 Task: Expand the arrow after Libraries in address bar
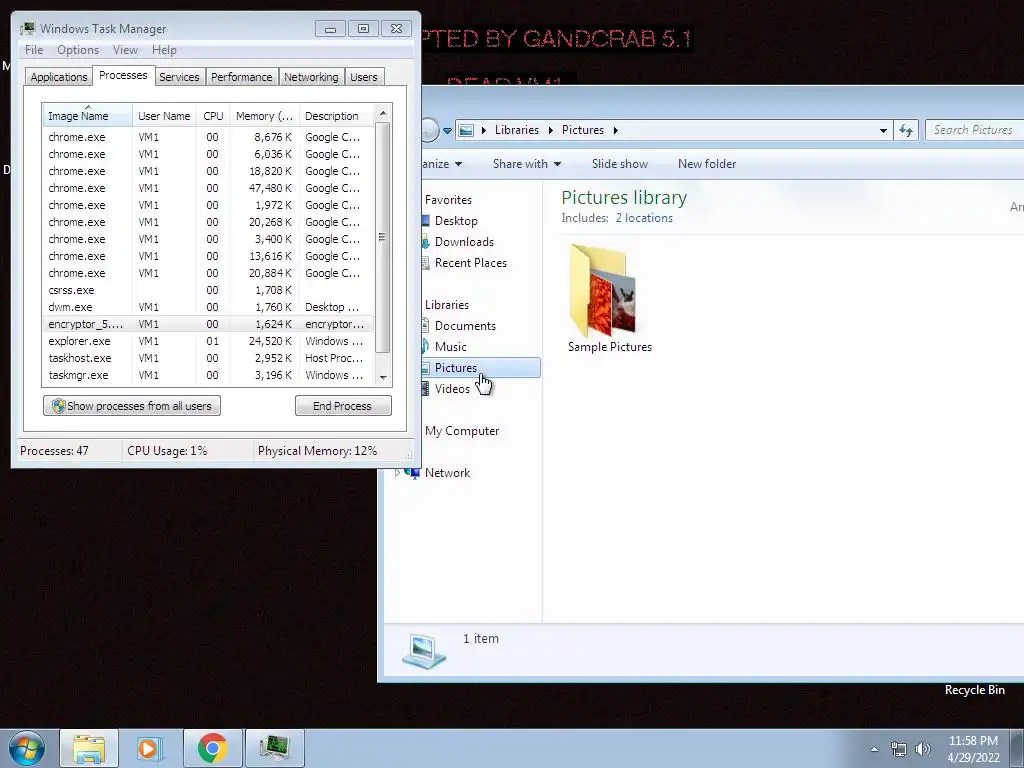[x=551, y=130]
